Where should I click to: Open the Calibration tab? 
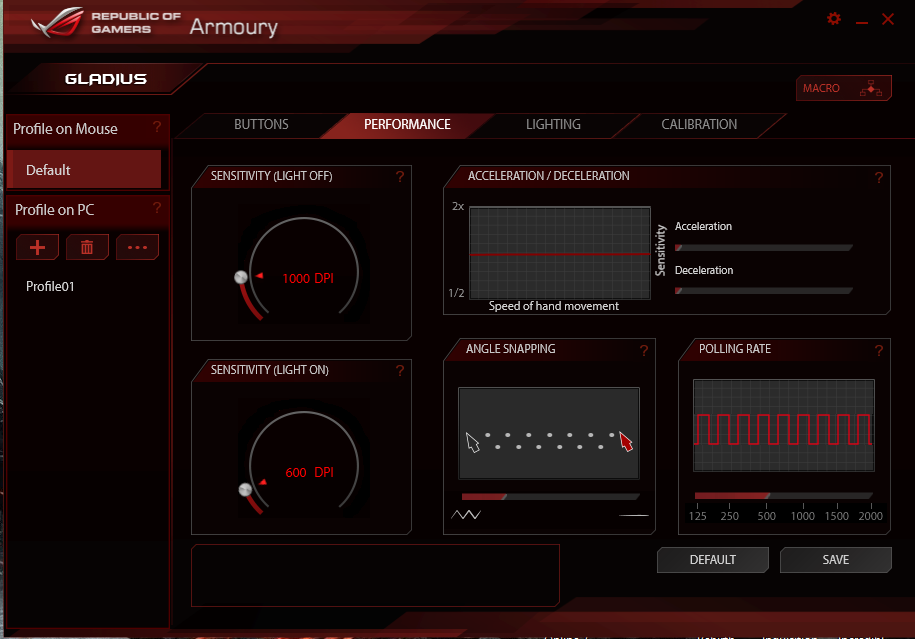click(x=699, y=125)
